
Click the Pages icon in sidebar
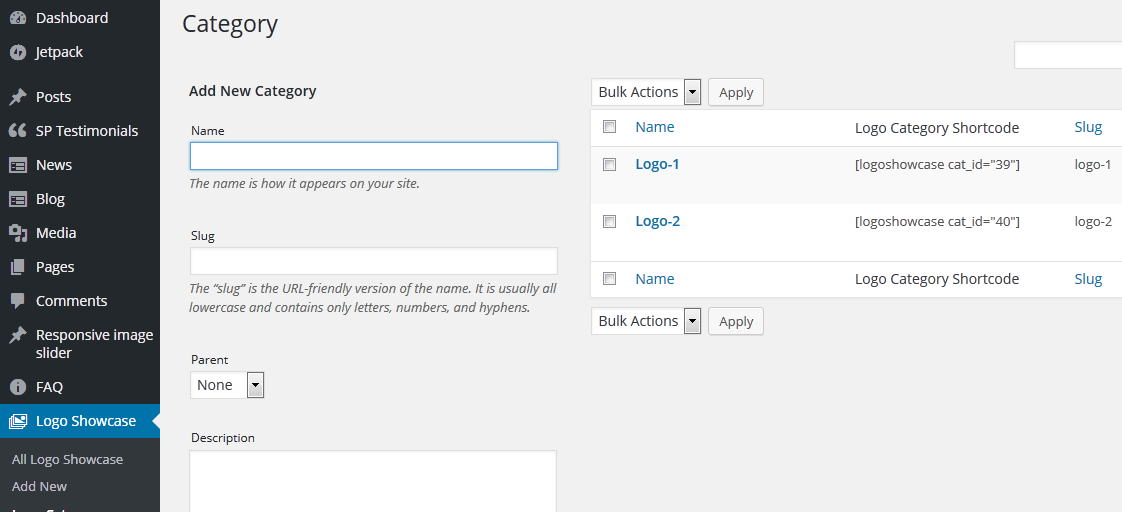click(x=18, y=267)
